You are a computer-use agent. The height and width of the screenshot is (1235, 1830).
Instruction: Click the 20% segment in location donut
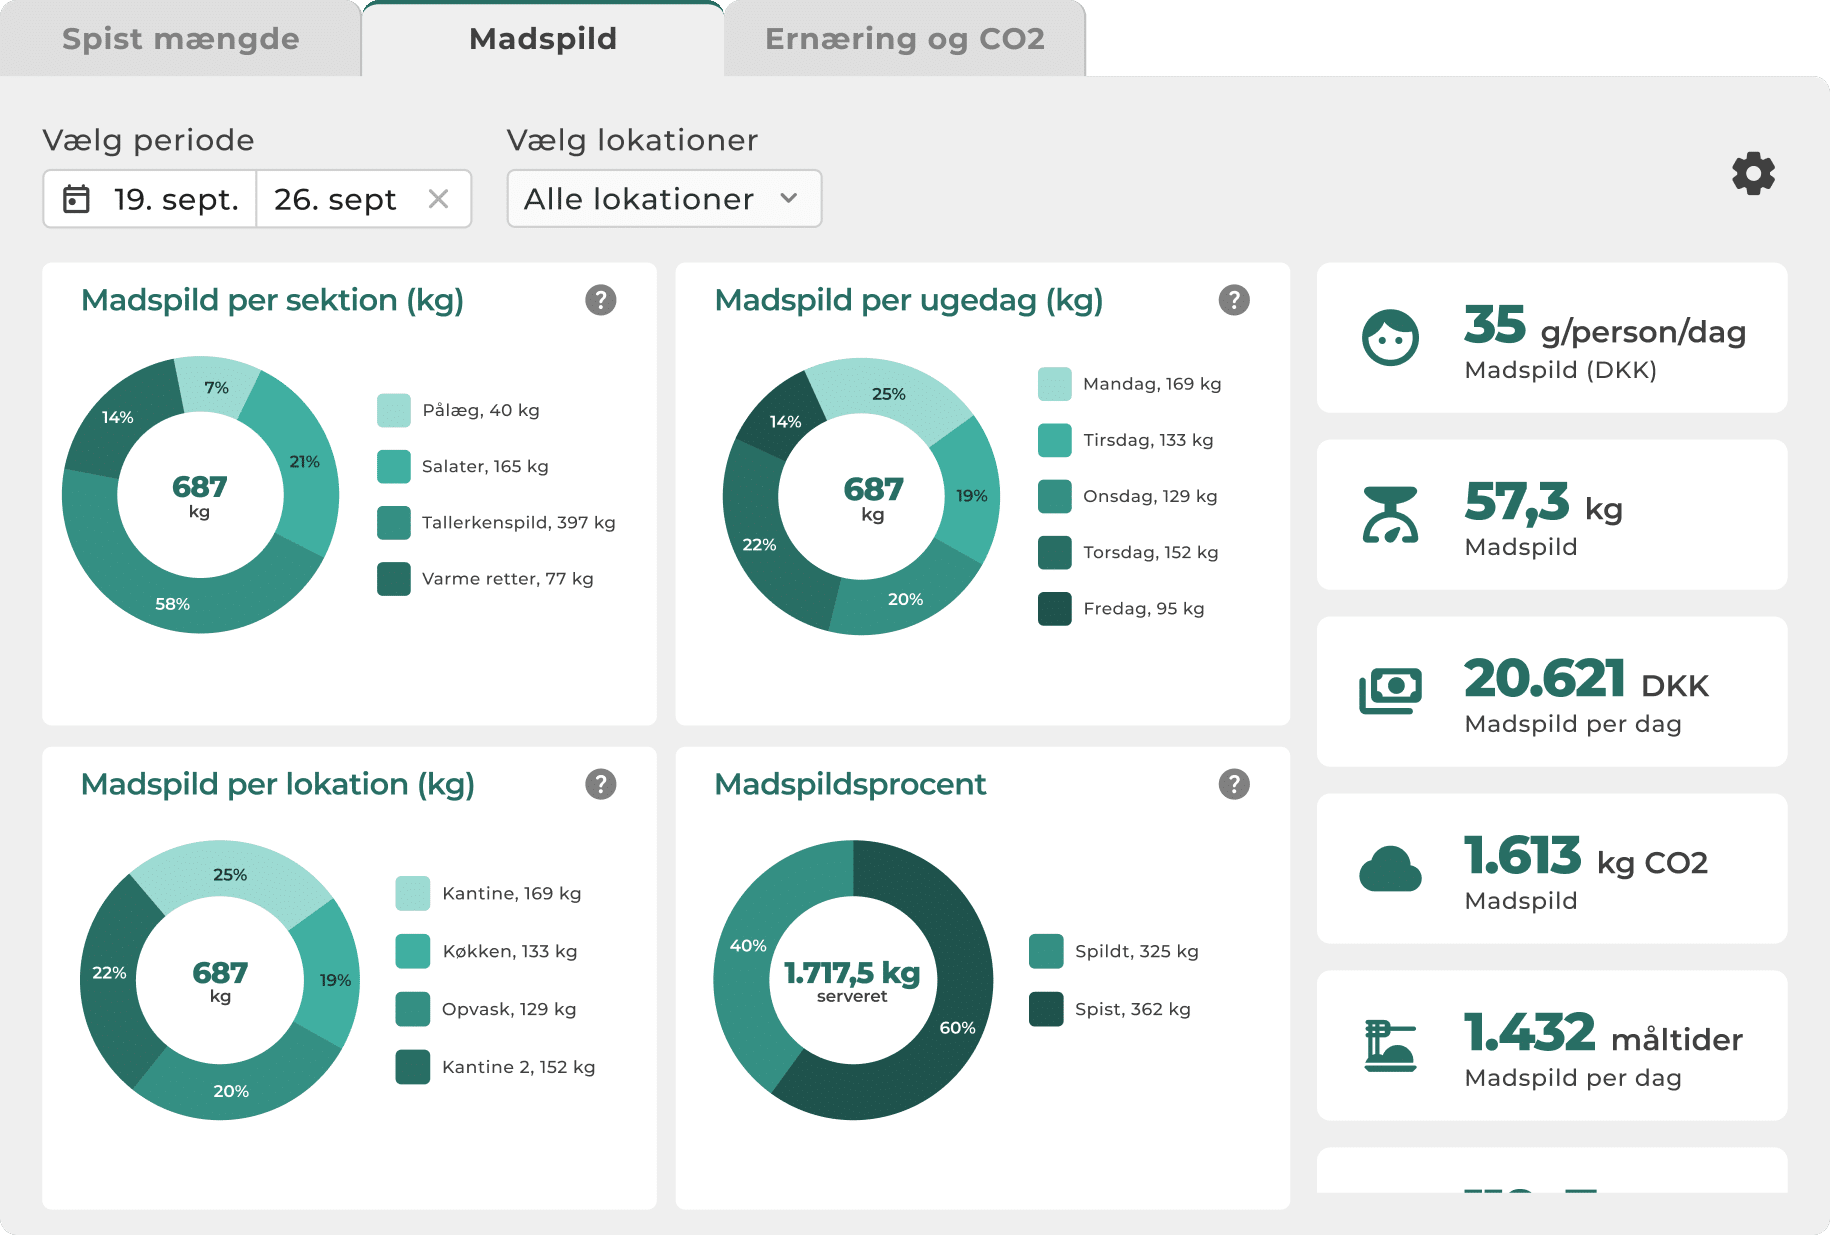(x=231, y=1090)
